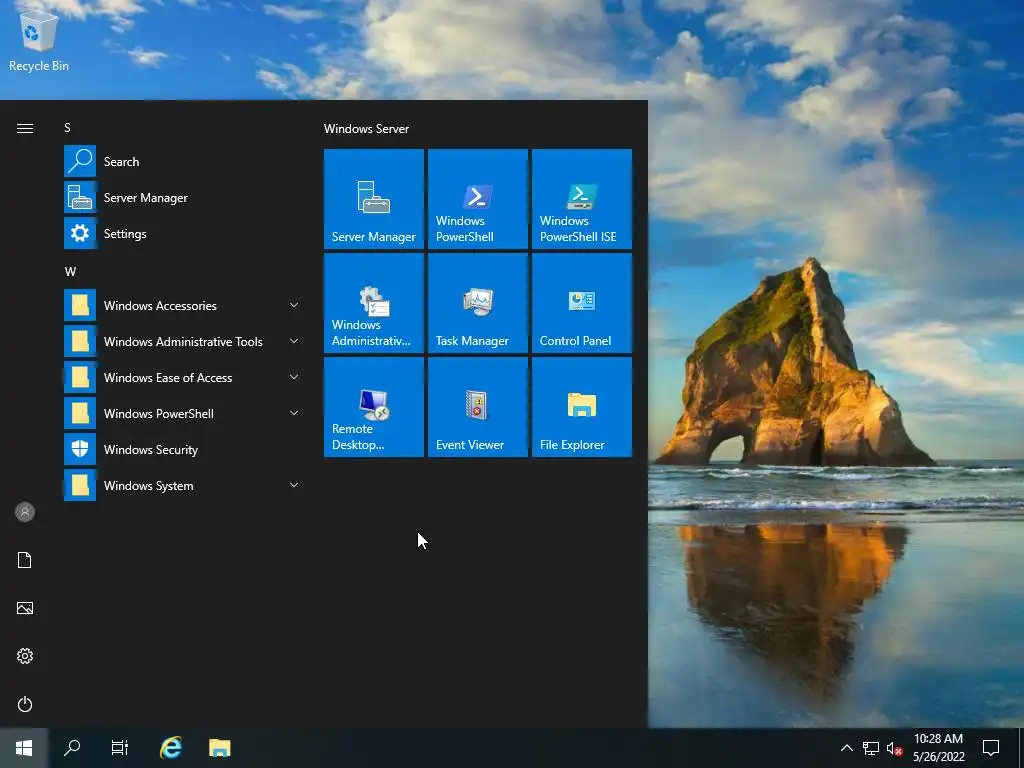Viewport: 1024px width, 768px height.
Task: Open the taskbar clock and date
Action: (x=938, y=748)
